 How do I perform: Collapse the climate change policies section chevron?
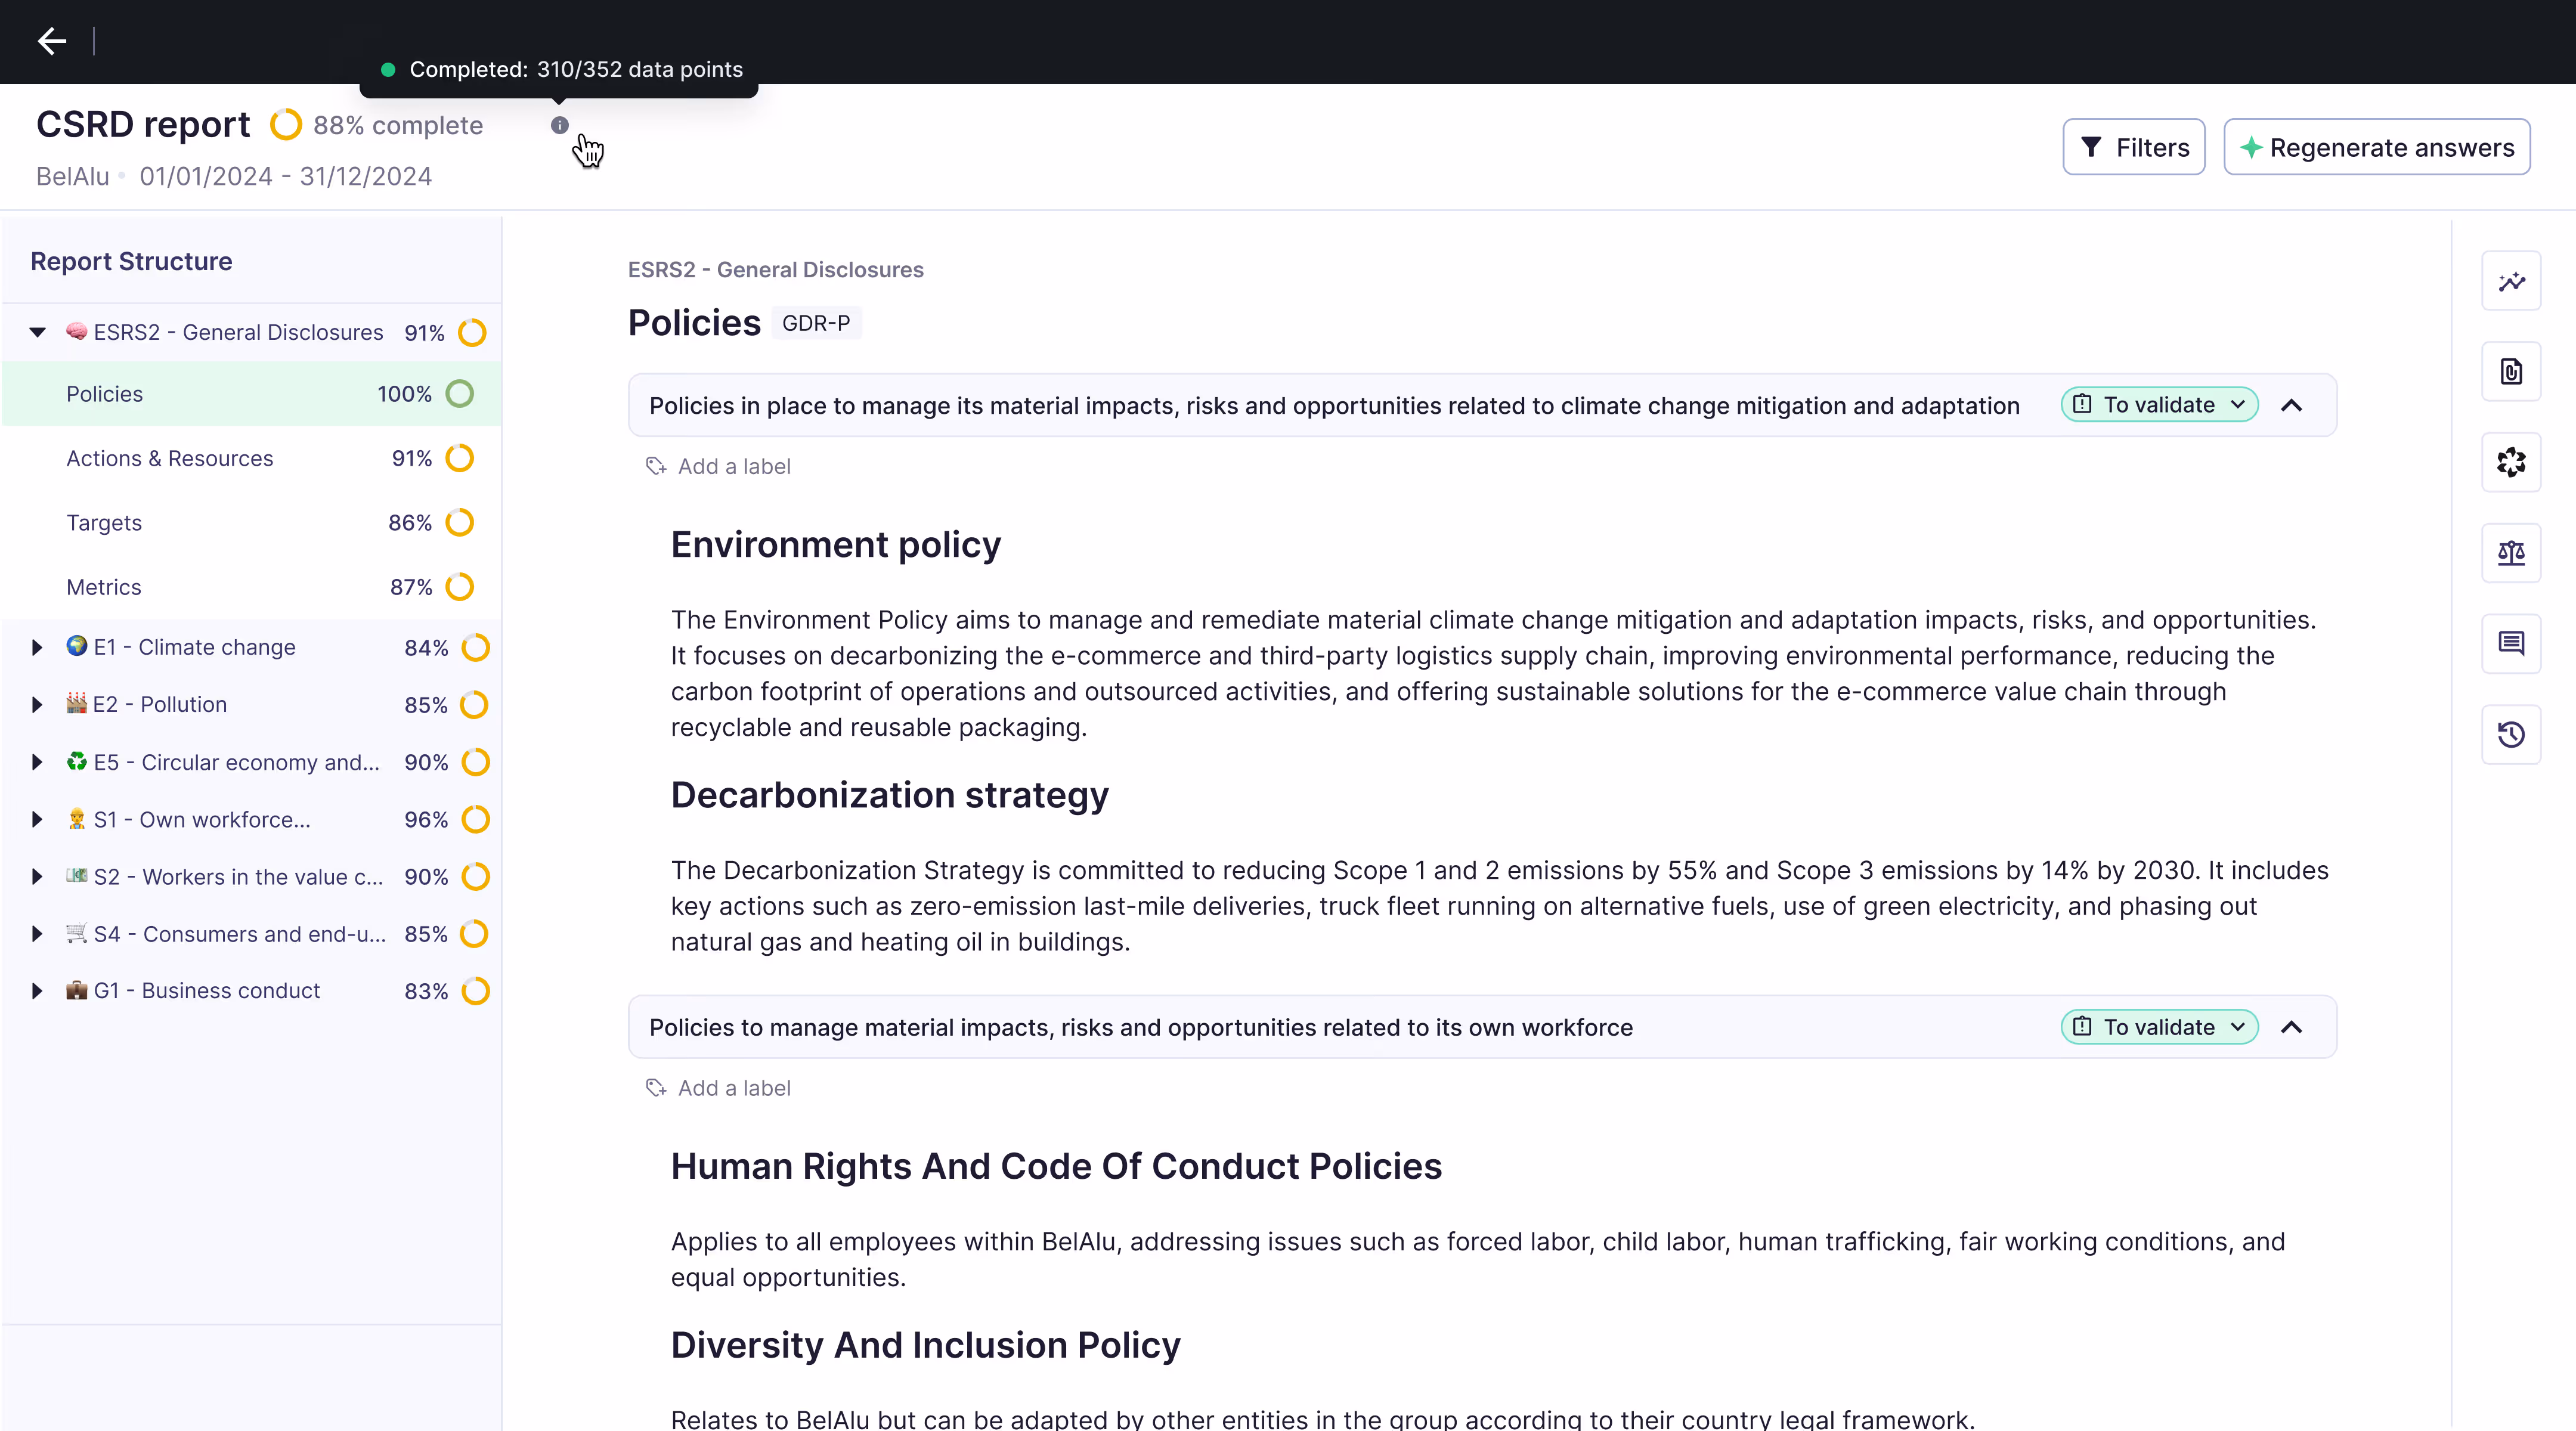coord(2291,405)
